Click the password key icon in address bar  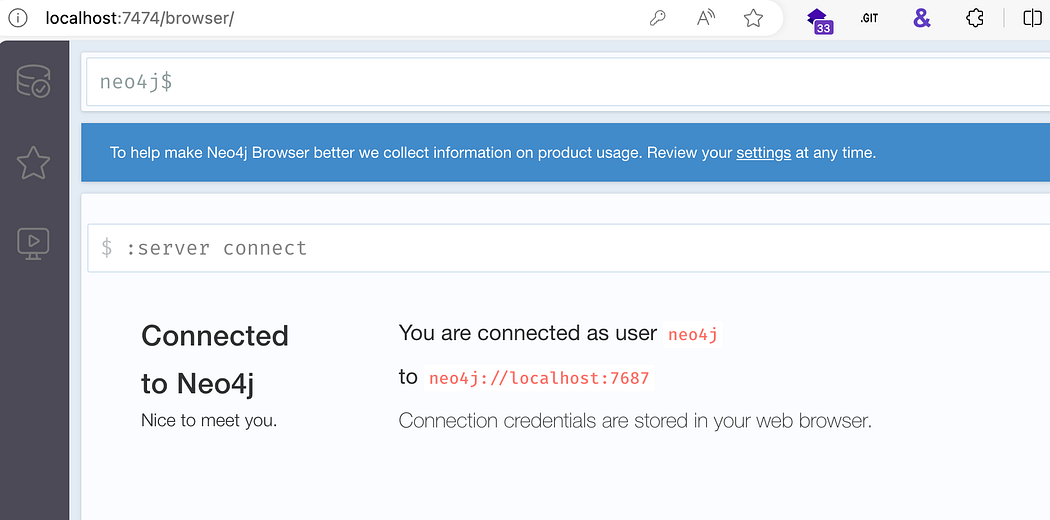(658, 18)
